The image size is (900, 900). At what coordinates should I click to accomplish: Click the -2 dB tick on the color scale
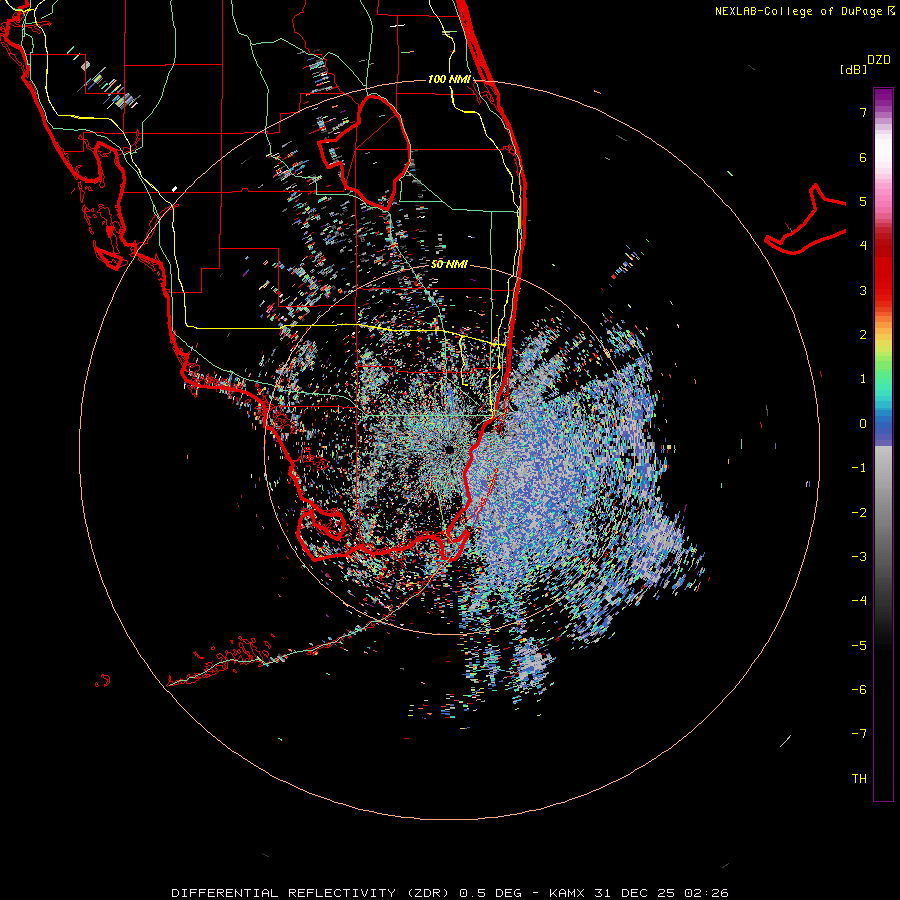(x=859, y=512)
